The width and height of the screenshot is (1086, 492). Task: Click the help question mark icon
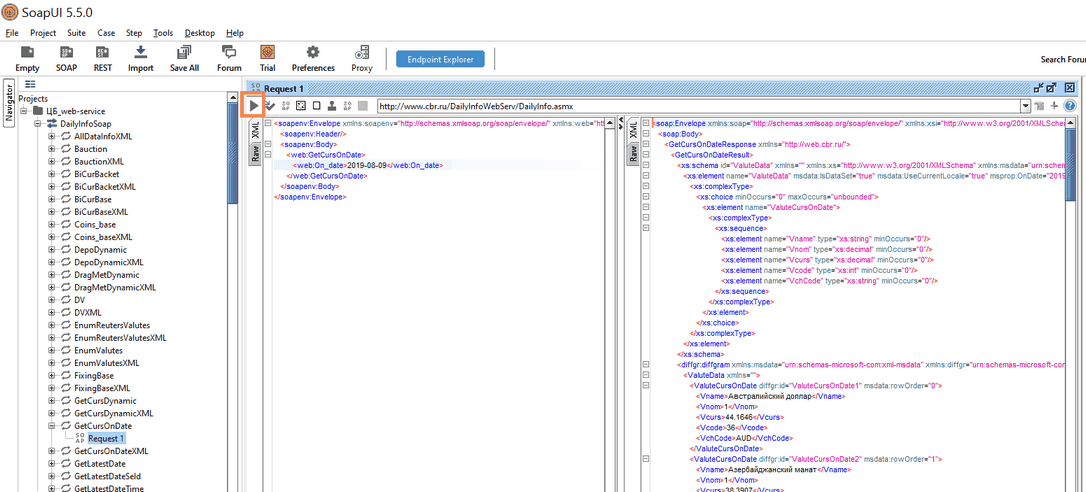(1070, 106)
